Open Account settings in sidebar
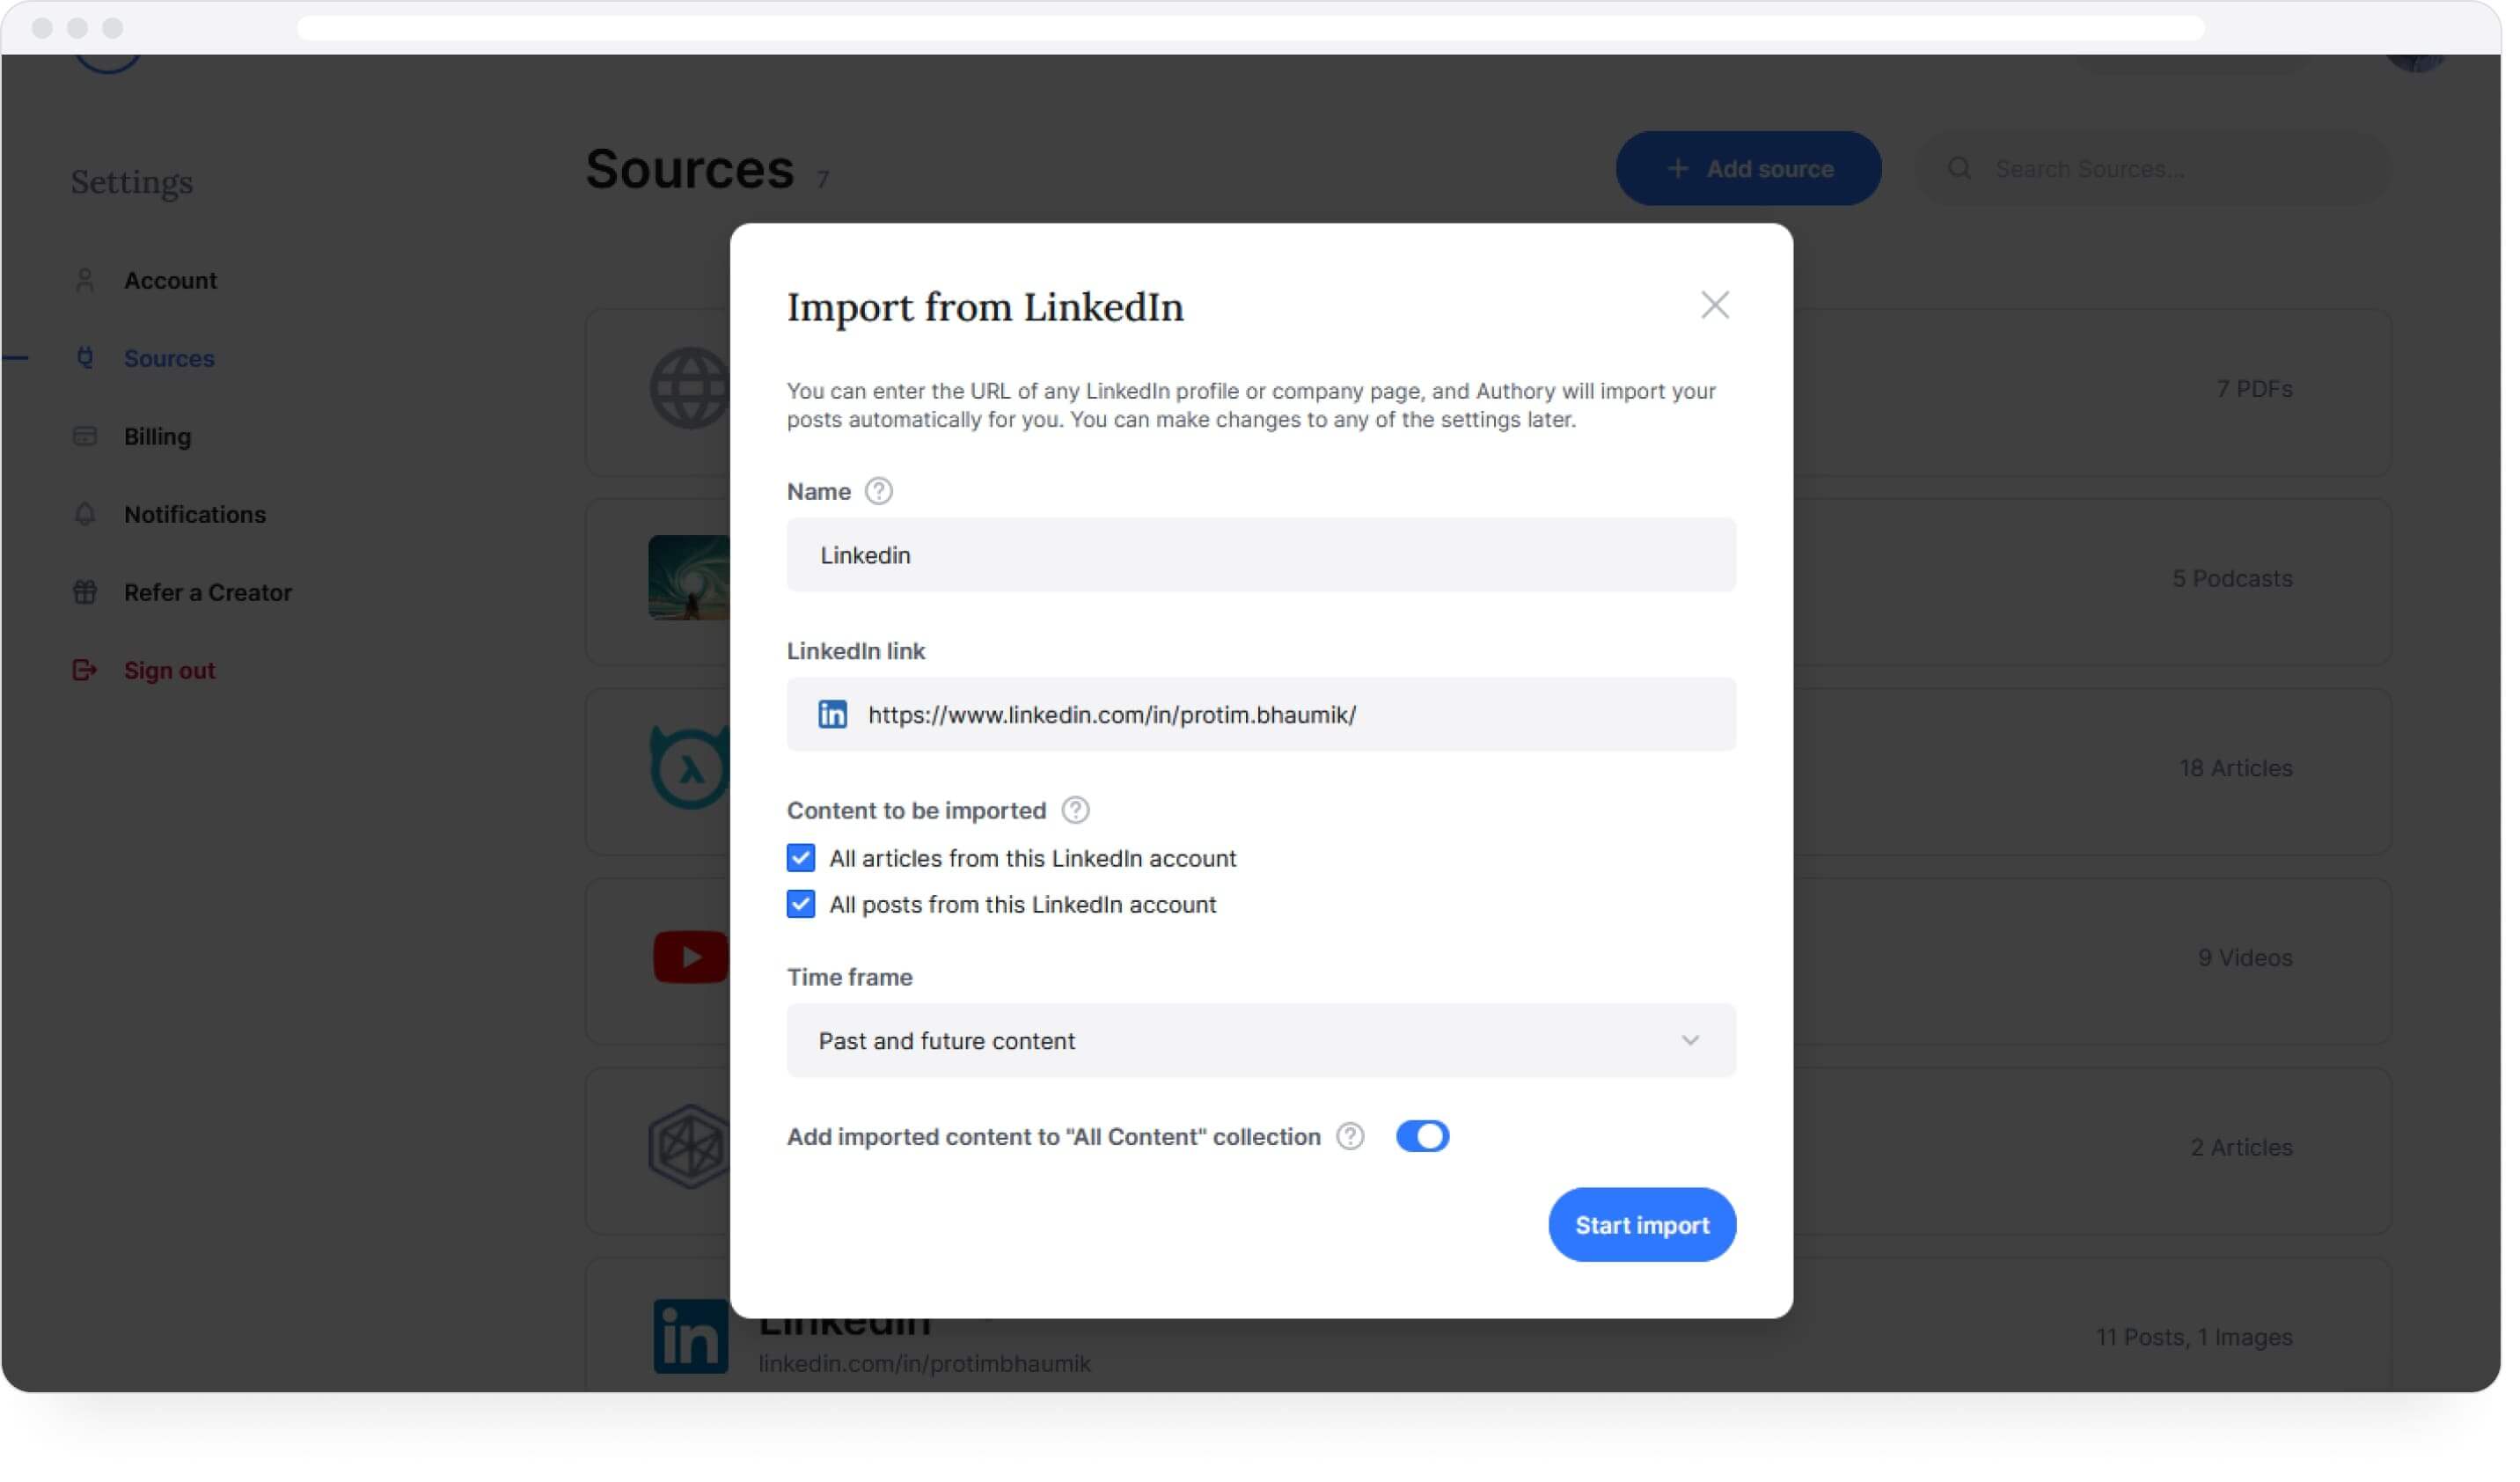Screen dimensions: 2520x1482 [x=171, y=282]
